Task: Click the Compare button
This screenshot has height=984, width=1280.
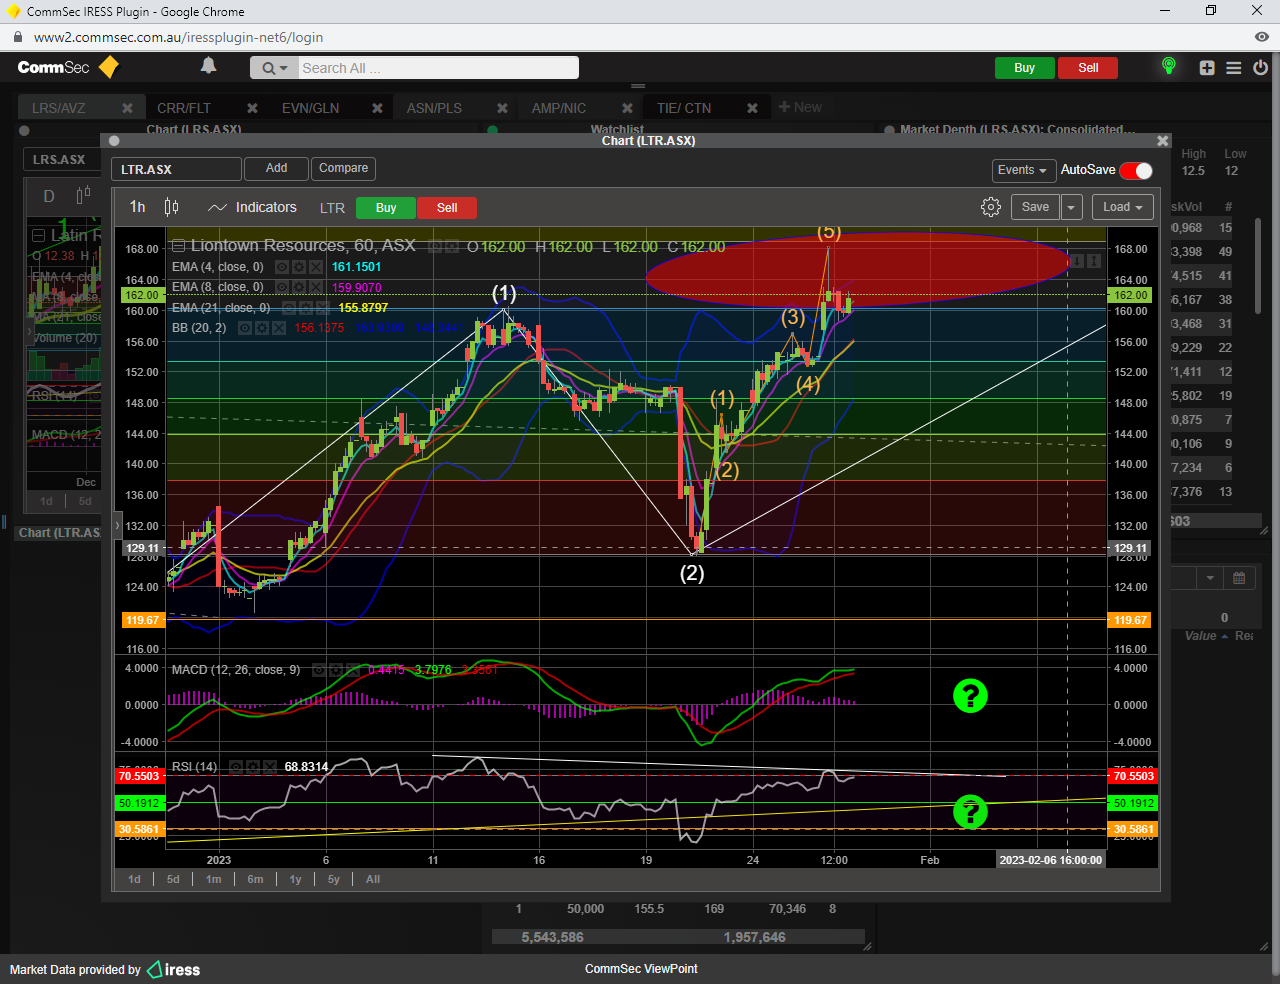Action: [x=343, y=168]
